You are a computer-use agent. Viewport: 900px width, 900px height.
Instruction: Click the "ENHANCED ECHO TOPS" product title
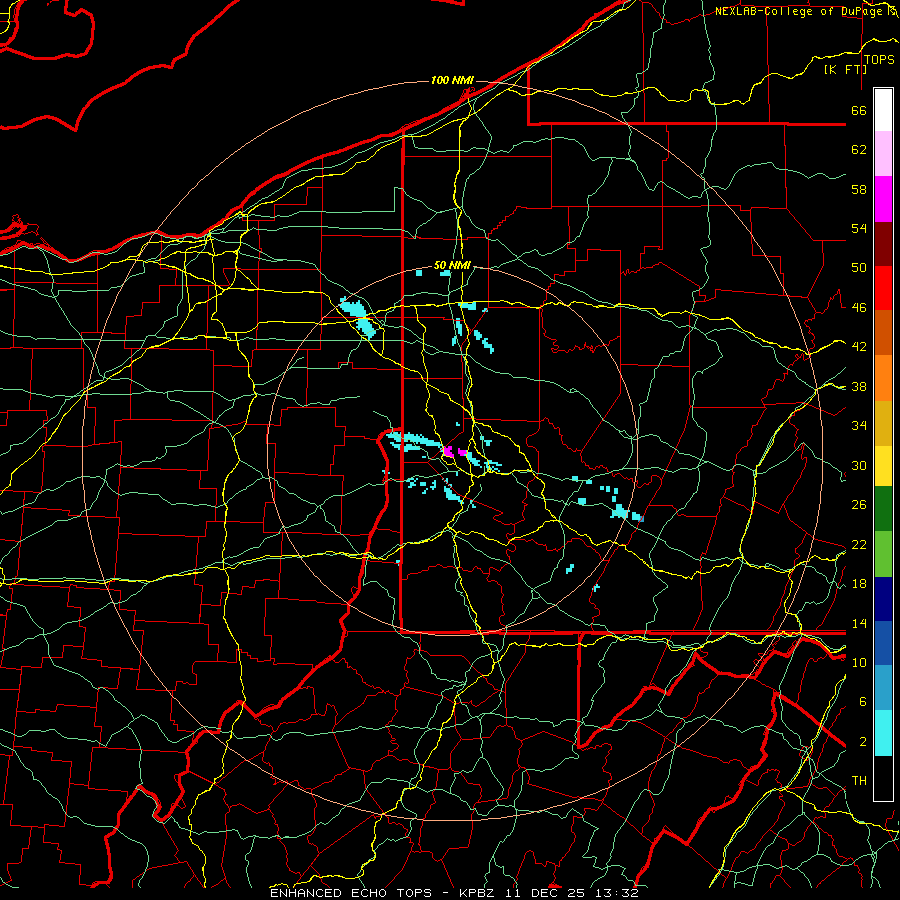pos(351,893)
